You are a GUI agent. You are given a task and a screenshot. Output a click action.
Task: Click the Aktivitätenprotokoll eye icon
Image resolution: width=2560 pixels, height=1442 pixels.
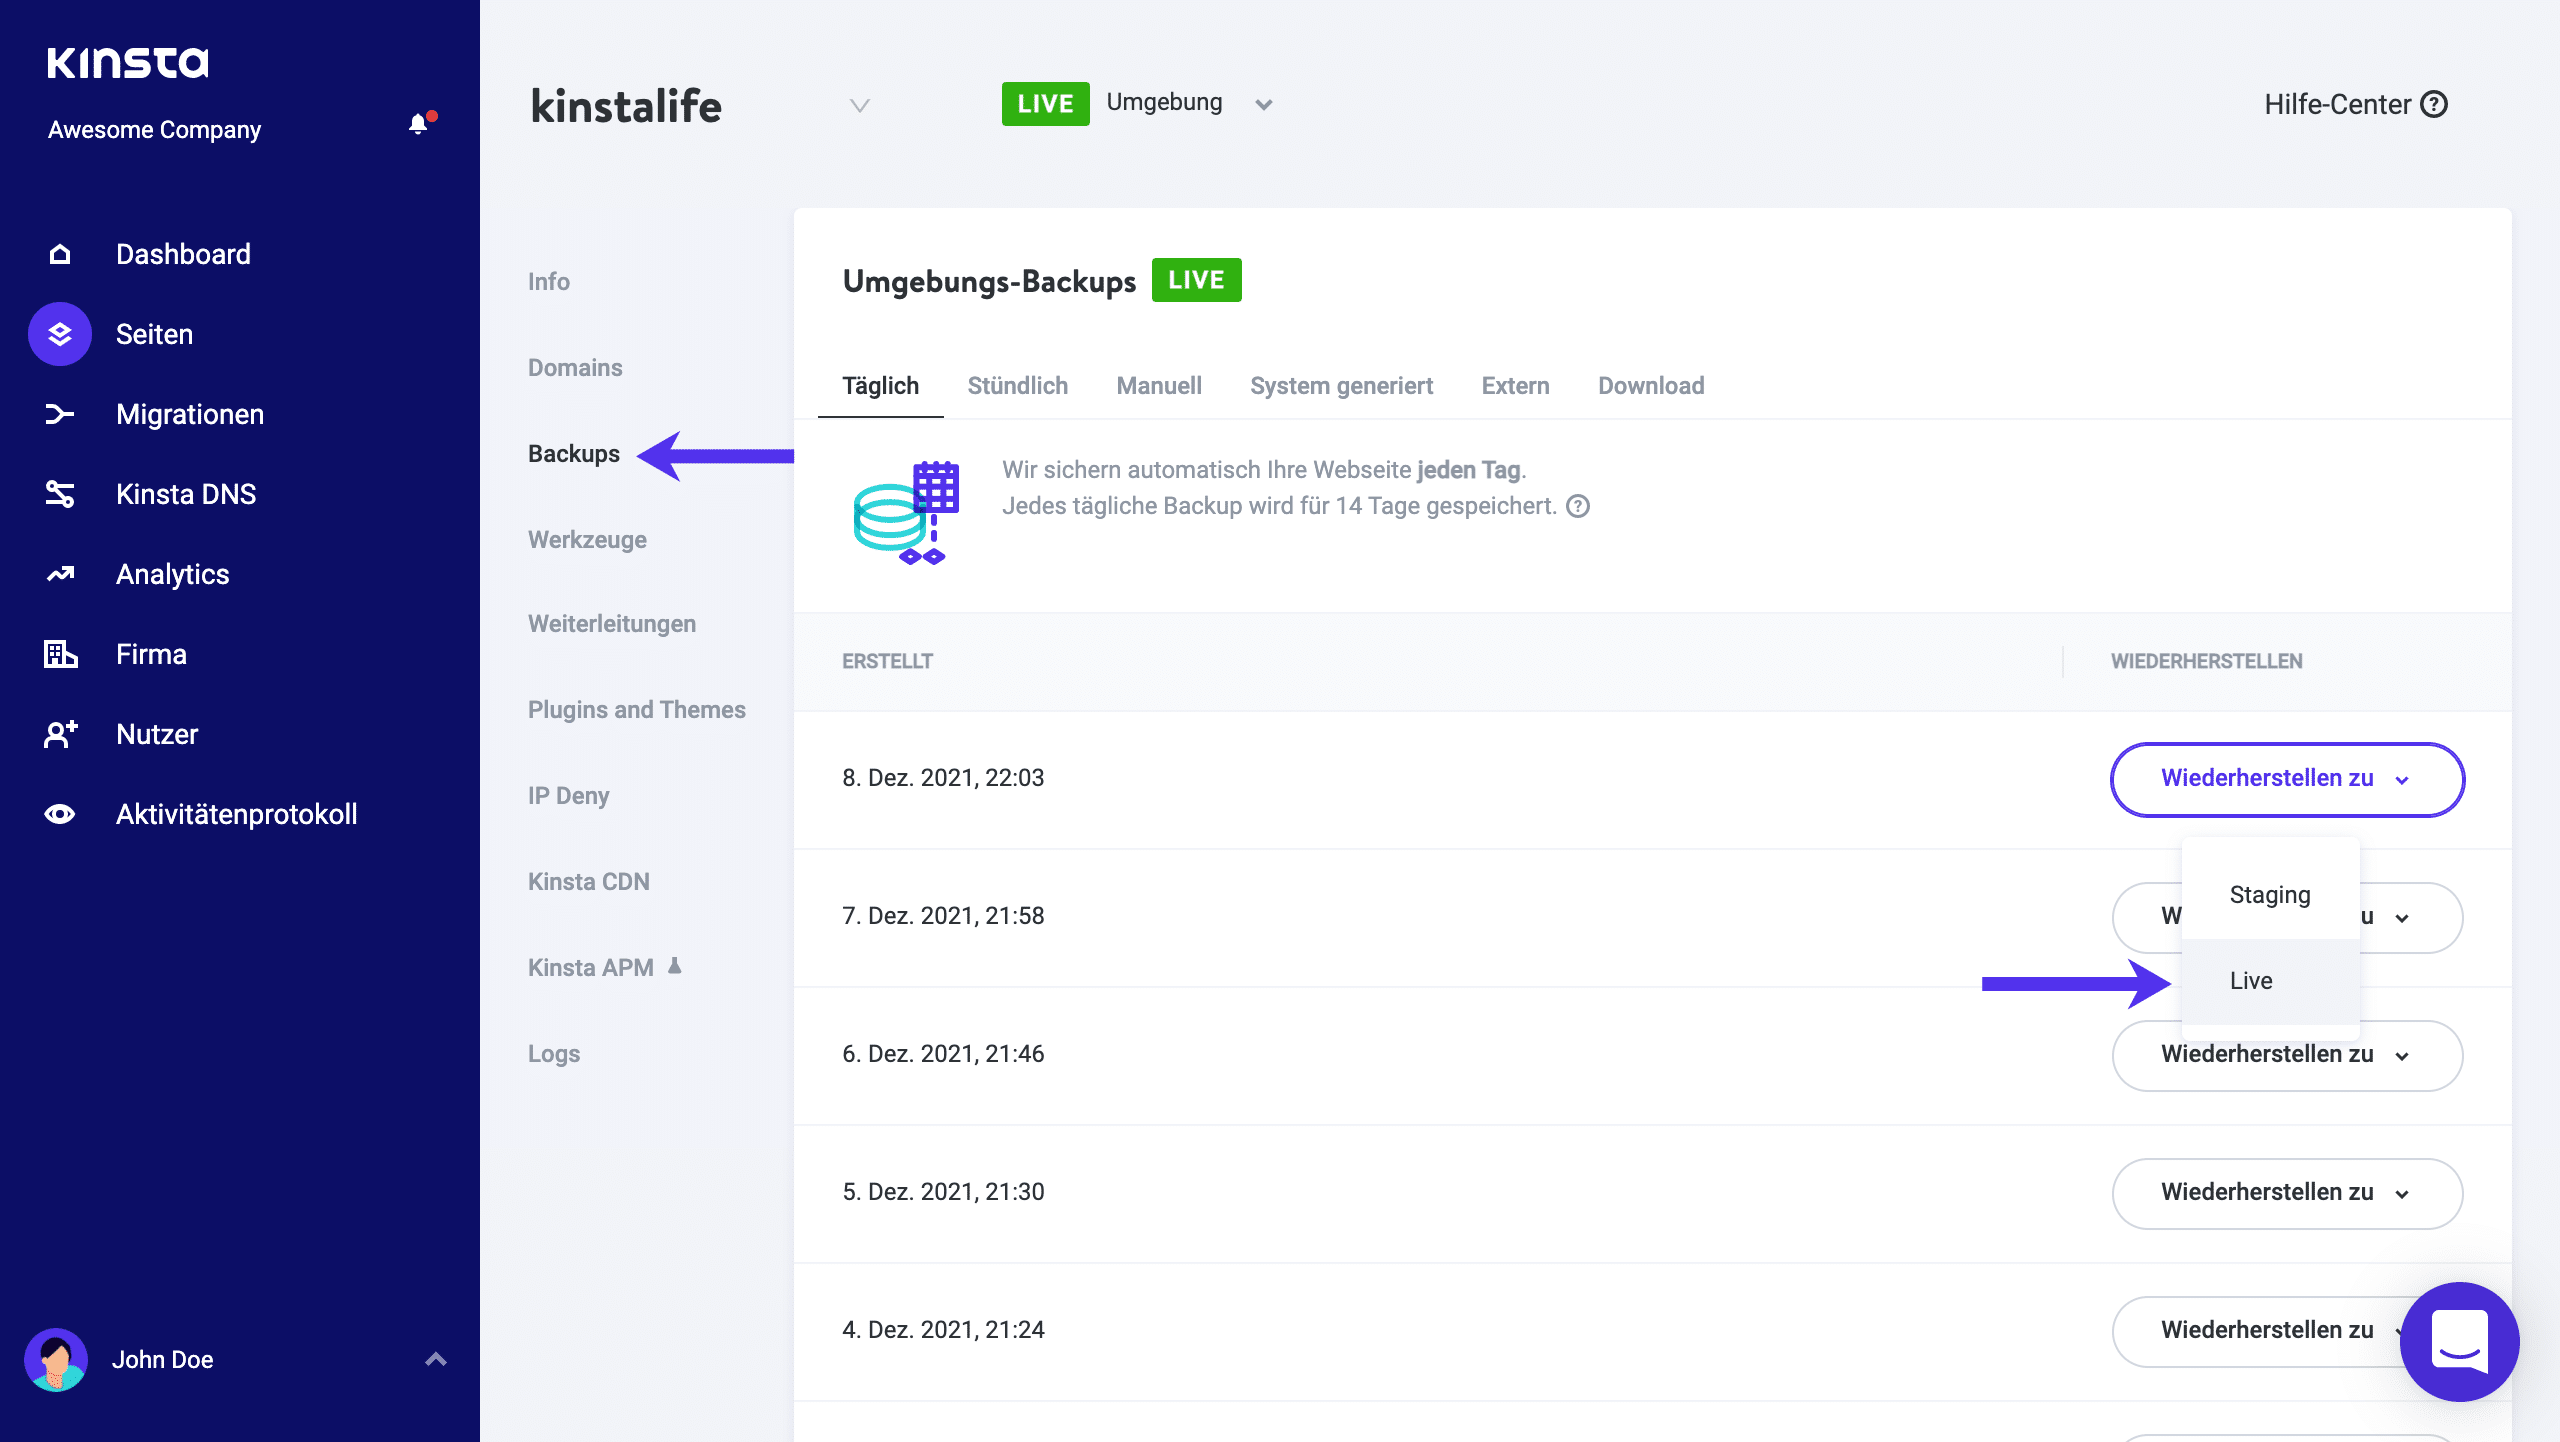[59, 813]
